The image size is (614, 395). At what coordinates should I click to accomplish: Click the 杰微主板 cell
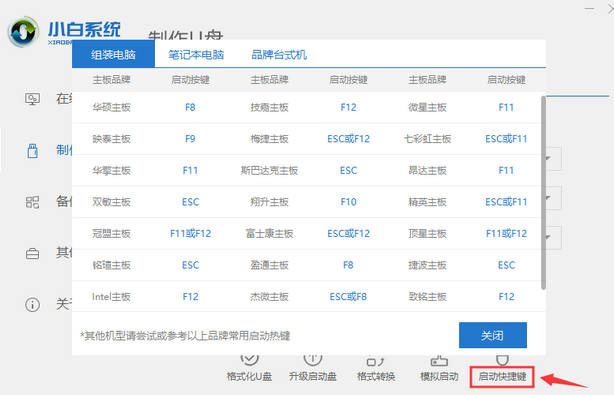269,297
